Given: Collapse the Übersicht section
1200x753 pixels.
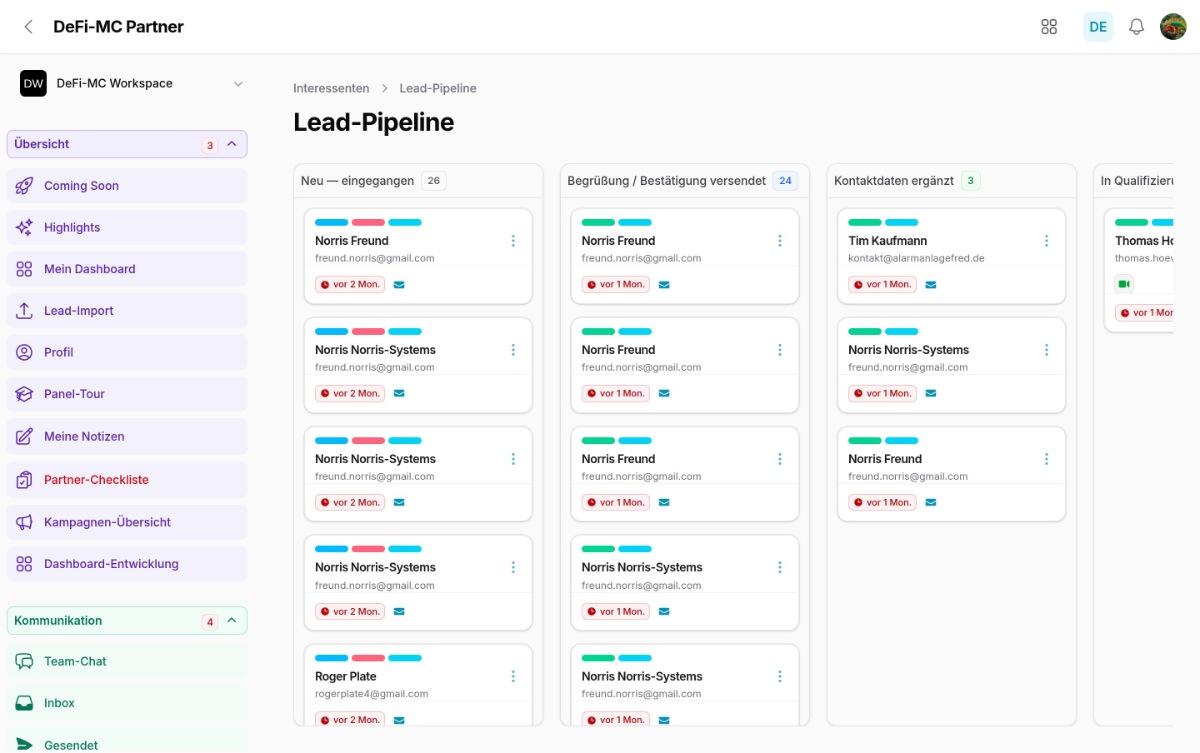Looking at the screenshot, I should click(231, 144).
